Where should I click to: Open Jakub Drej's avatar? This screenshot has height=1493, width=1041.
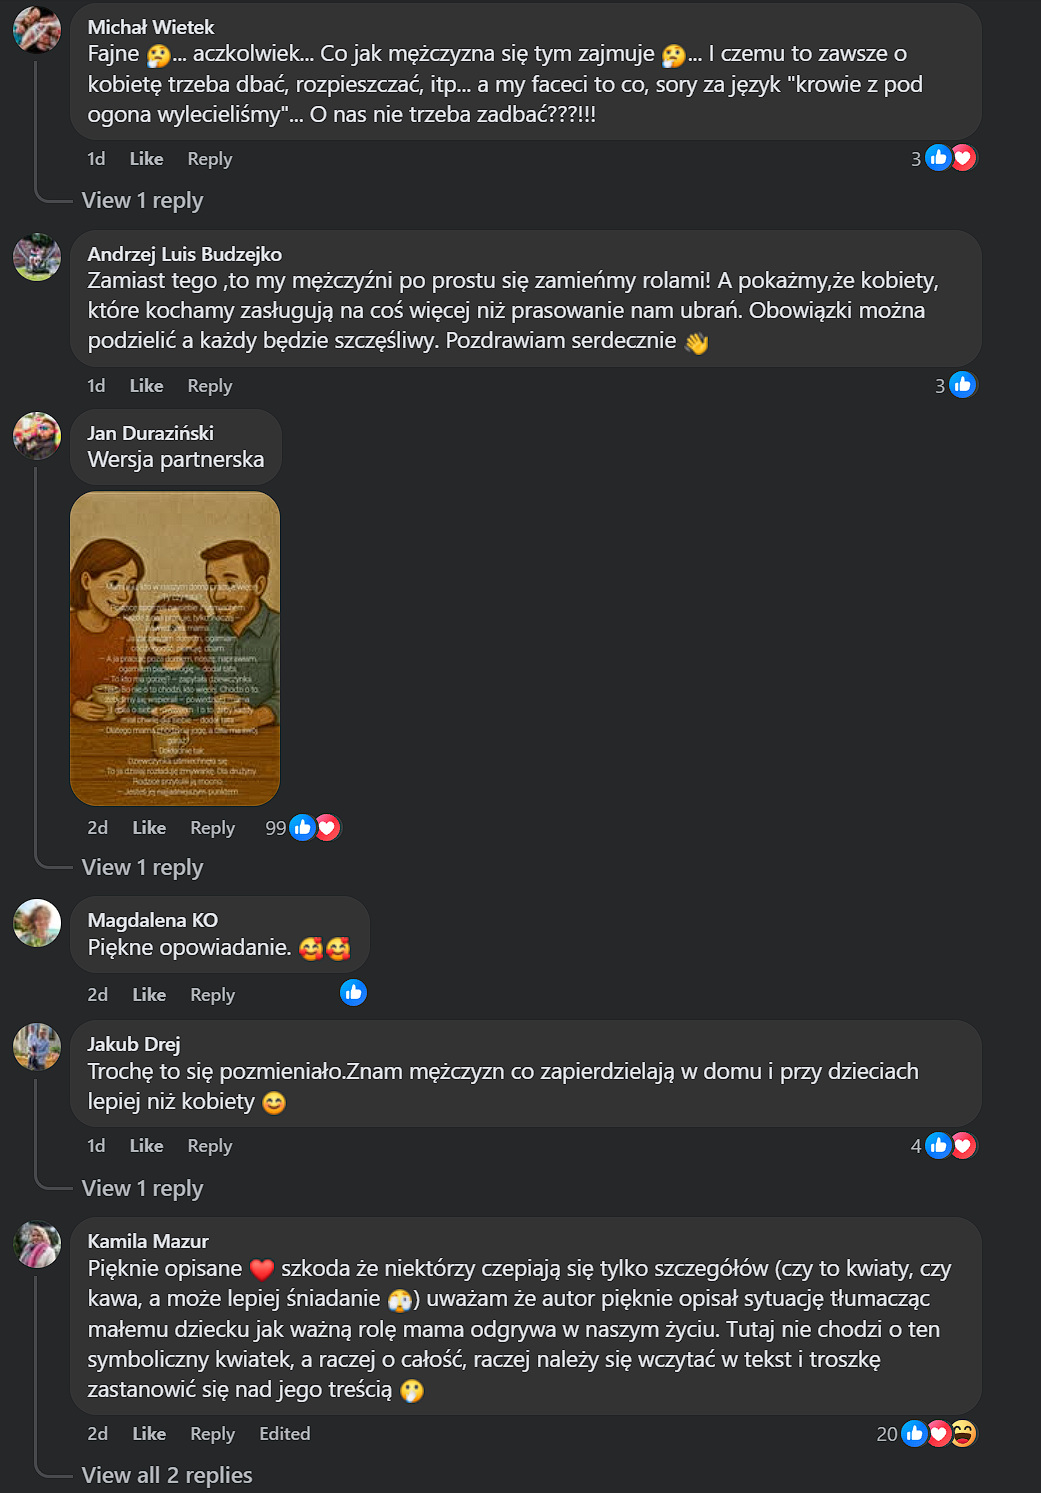point(37,1046)
